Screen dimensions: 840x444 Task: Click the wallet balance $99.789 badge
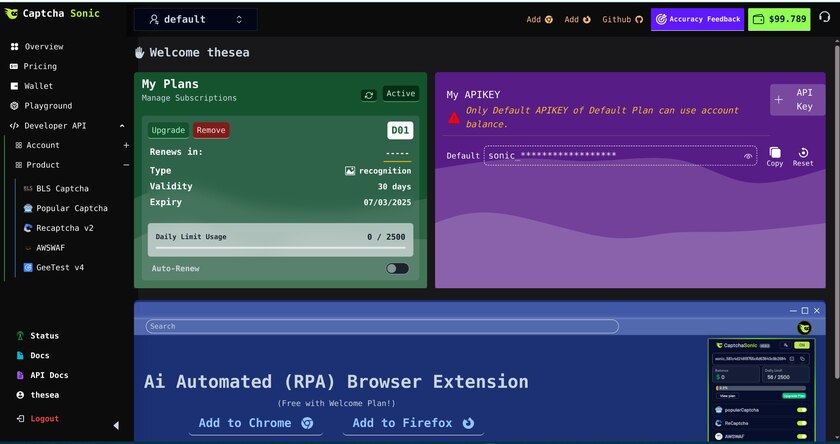pyautogui.click(x=779, y=19)
